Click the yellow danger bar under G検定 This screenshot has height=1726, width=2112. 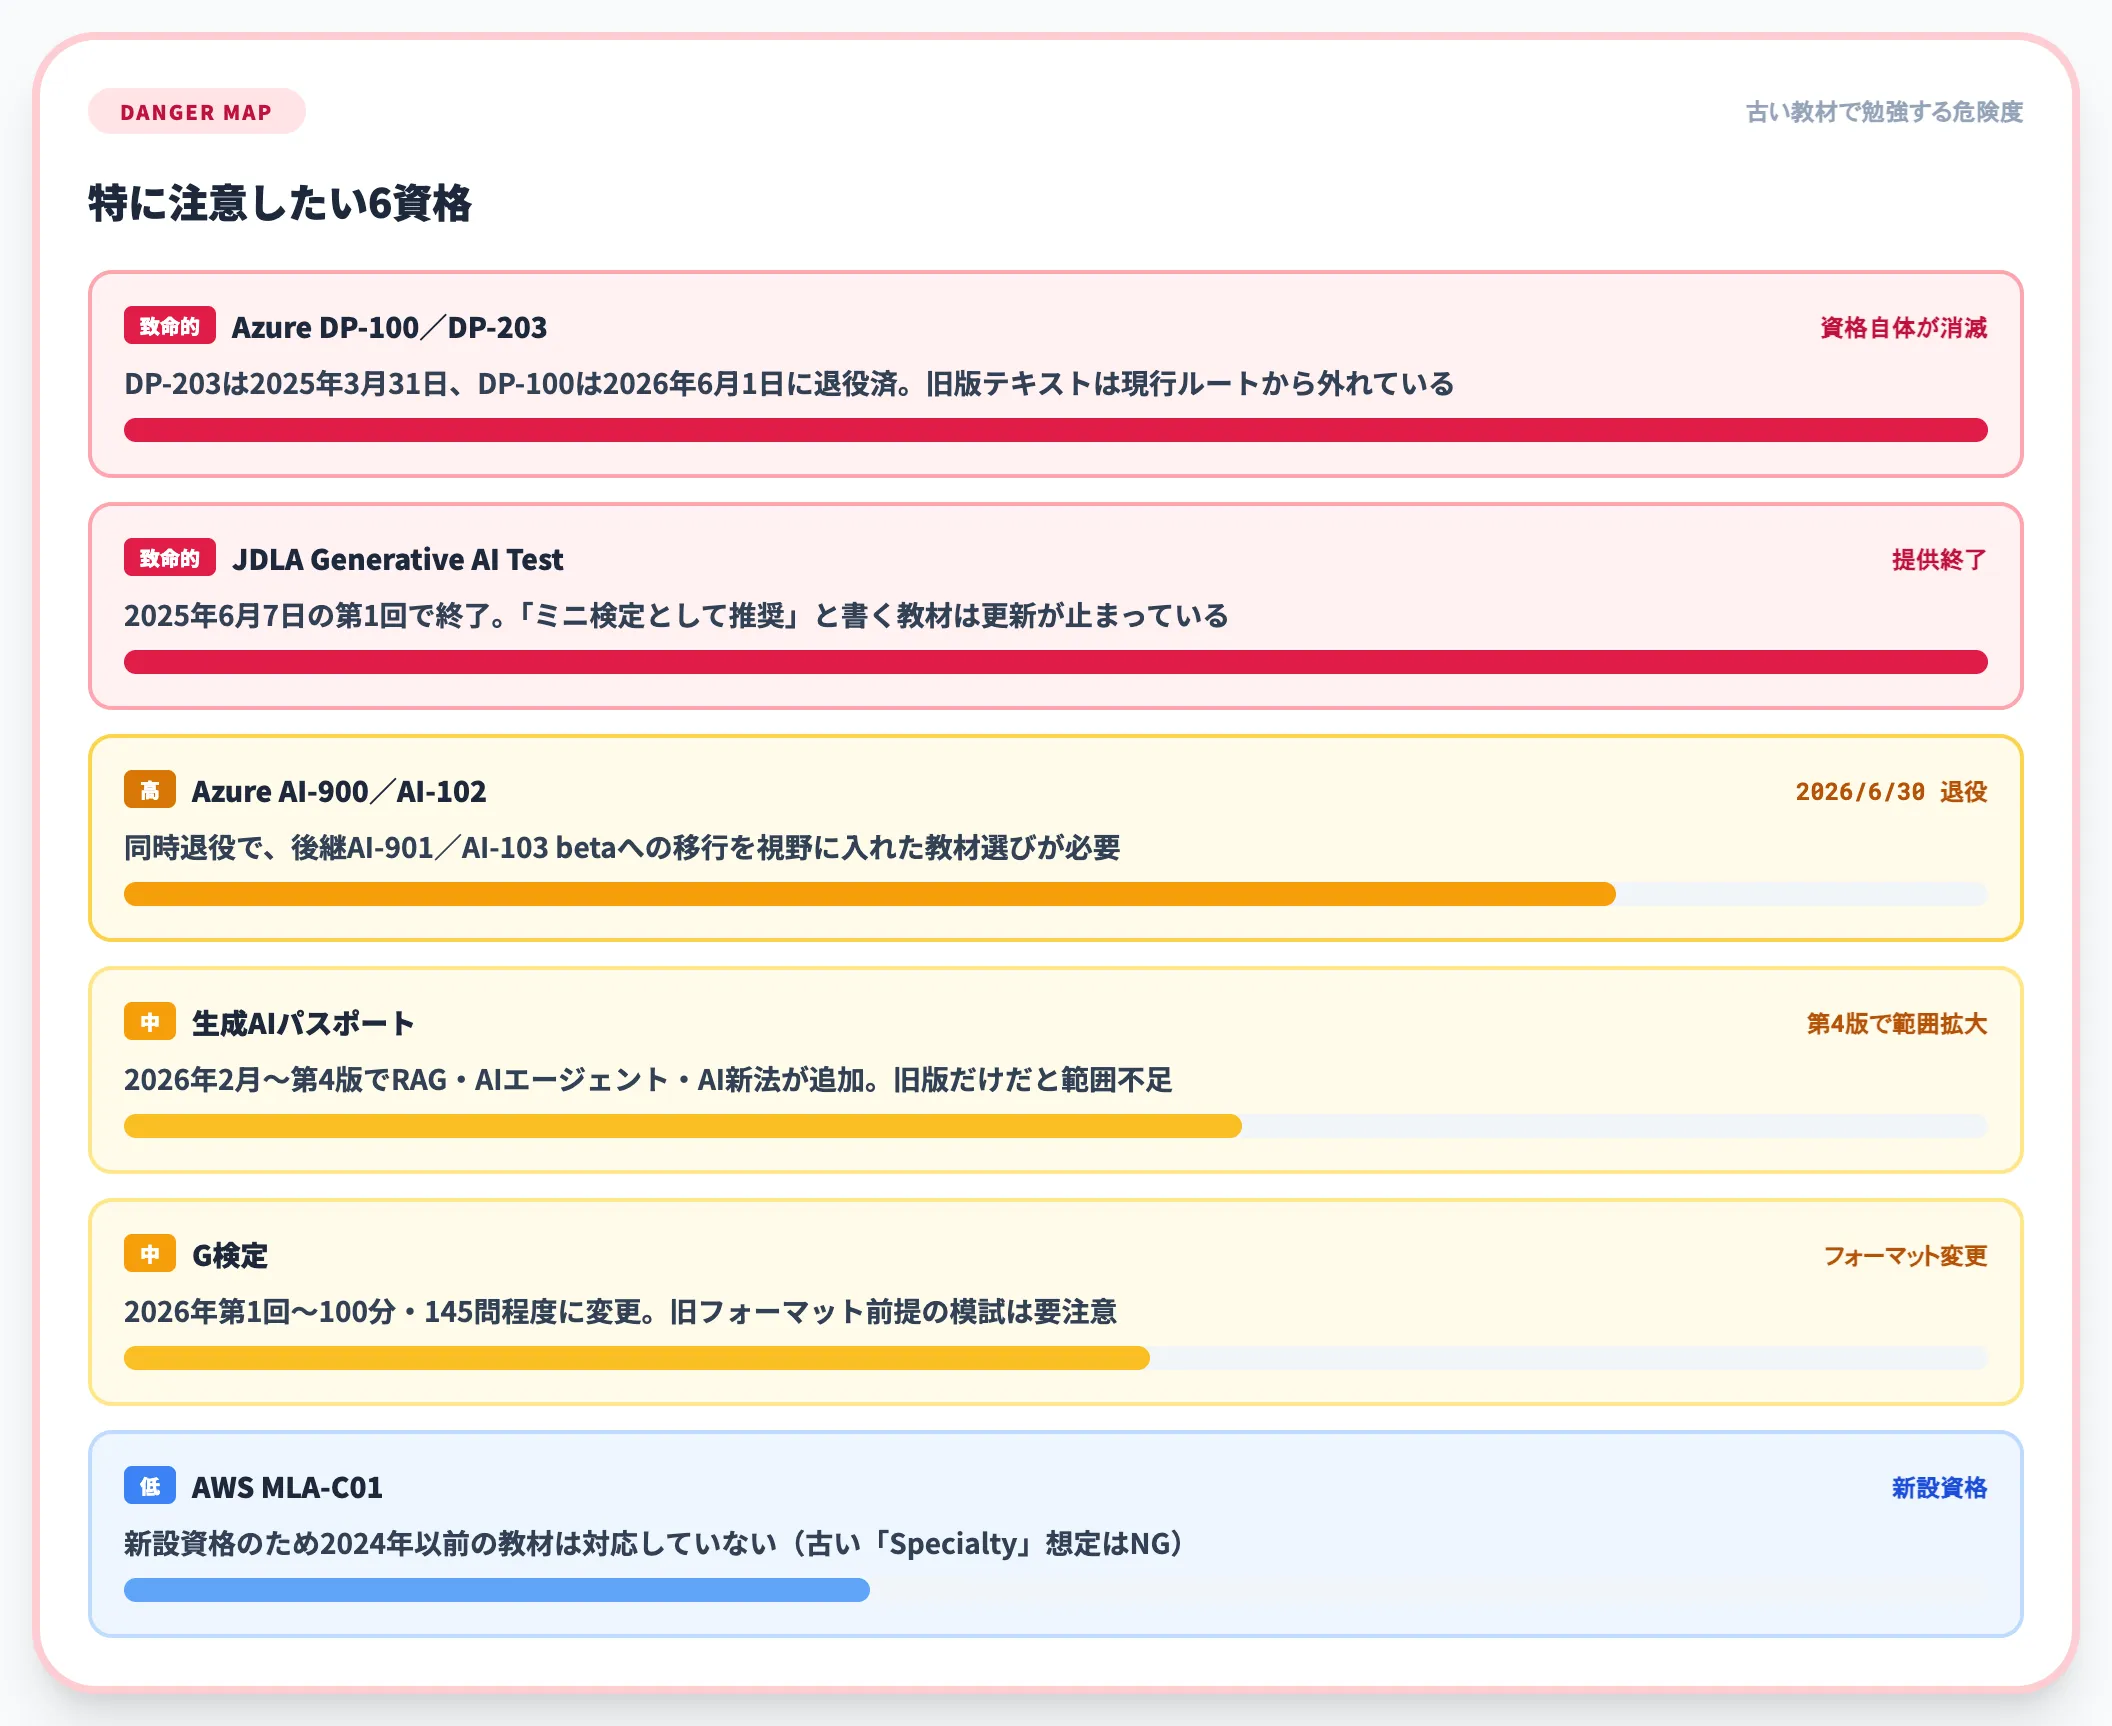click(637, 1358)
